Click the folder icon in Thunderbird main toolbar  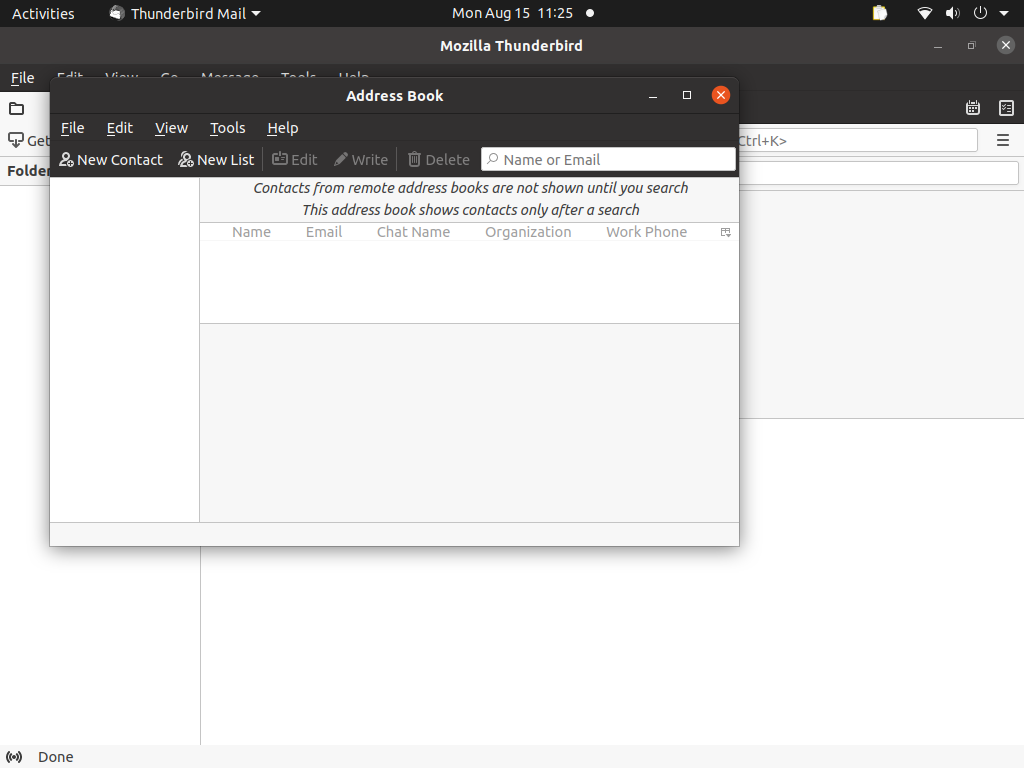pos(16,109)
